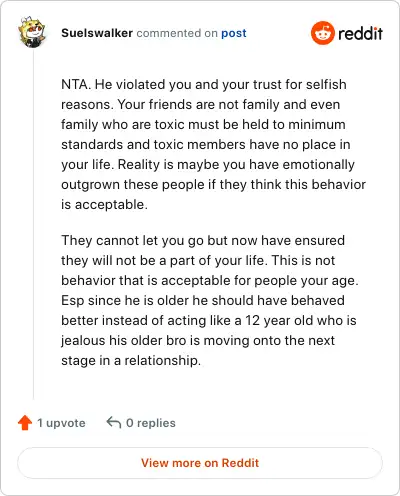
Task: Click the "1 upvote" label
Action: coord(61,423)
